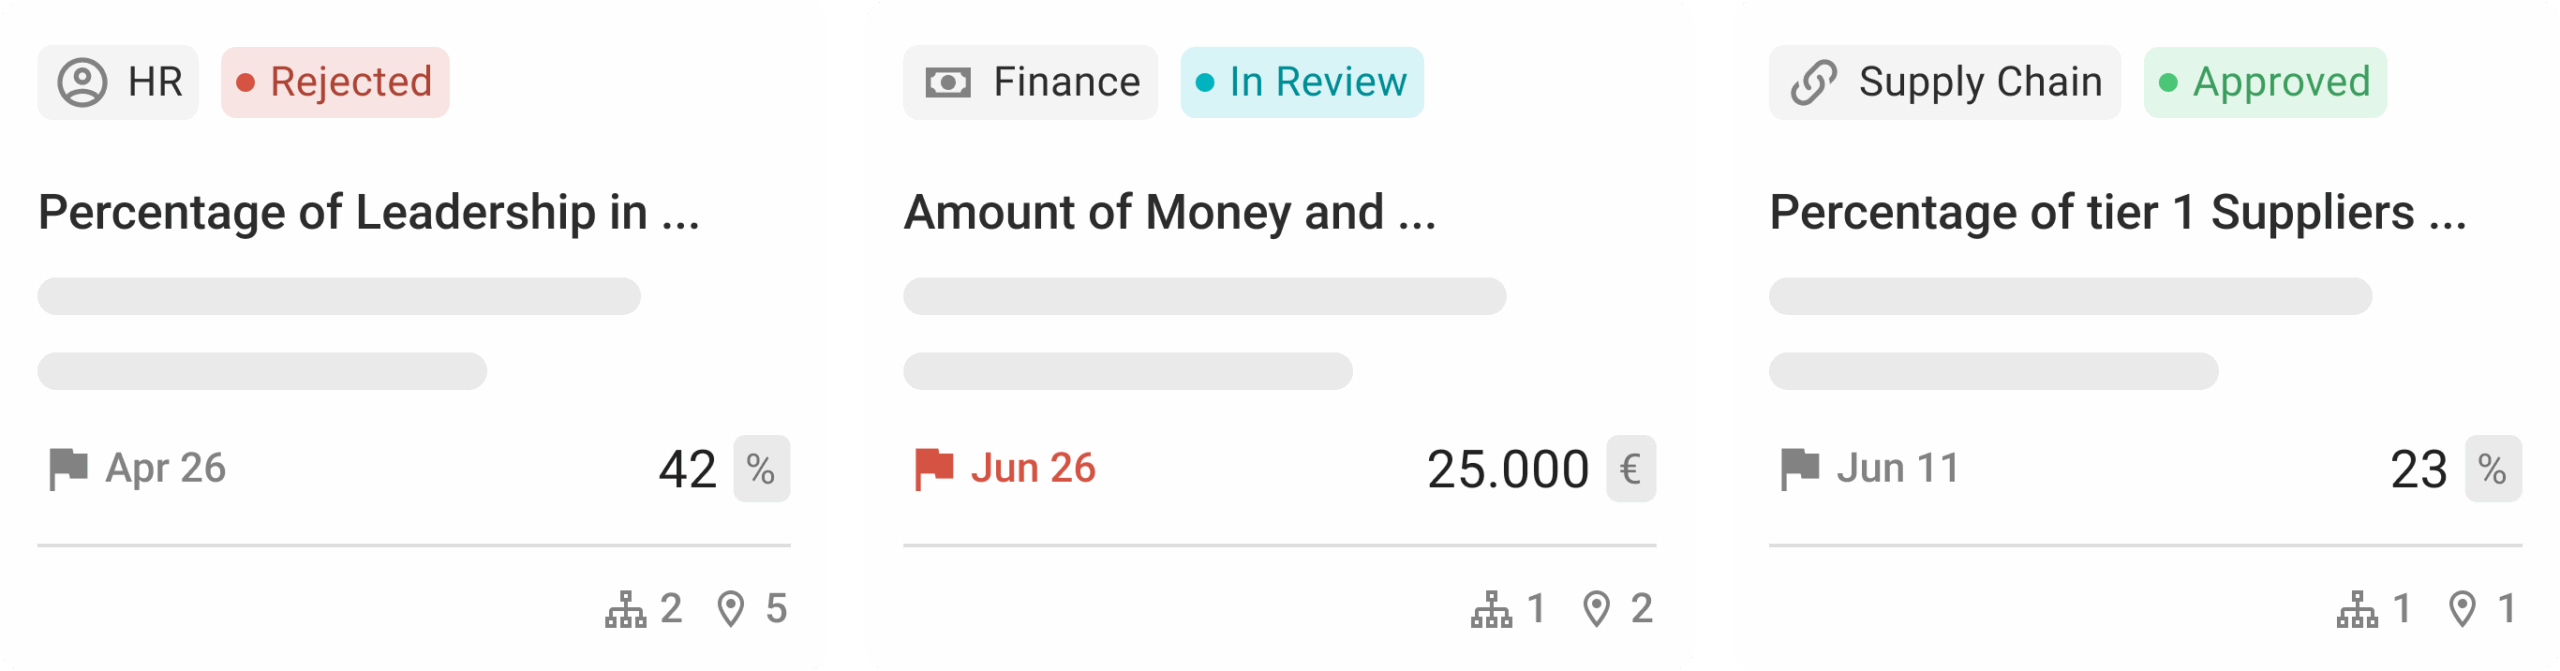Click the euro unit beside 25.000
The image size is (2560, 671).
(x=1630, y=469)
